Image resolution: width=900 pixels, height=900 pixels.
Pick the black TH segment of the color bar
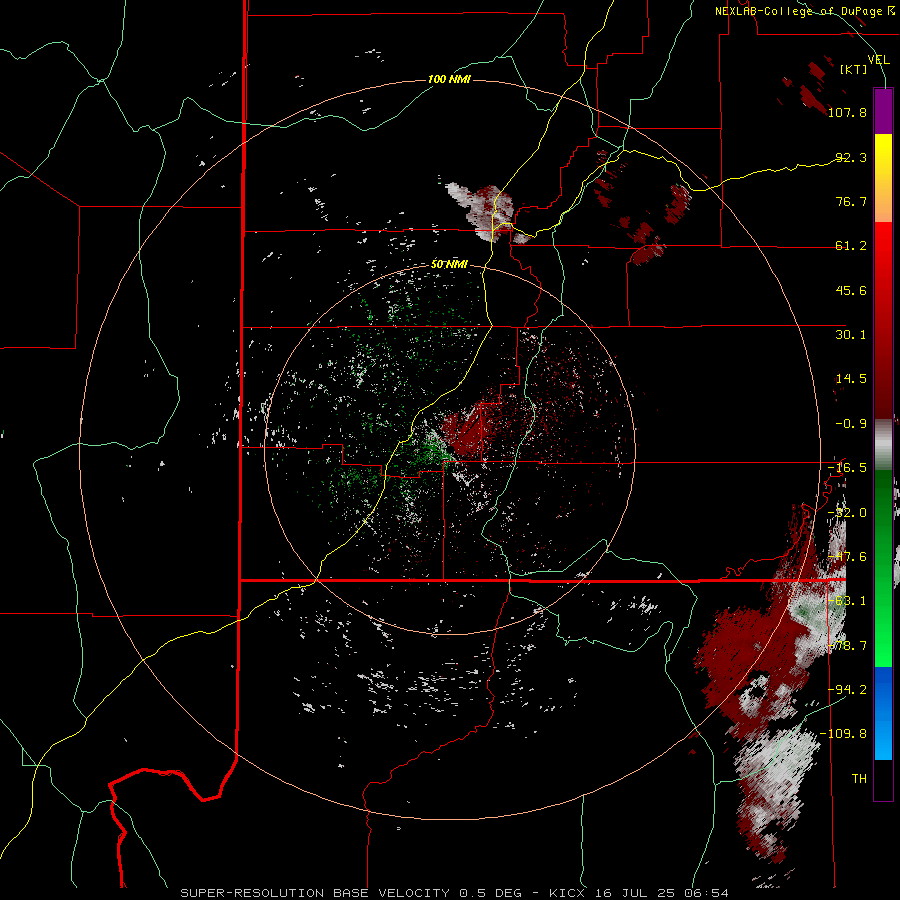pyautogui.click(x=883, y=779)
